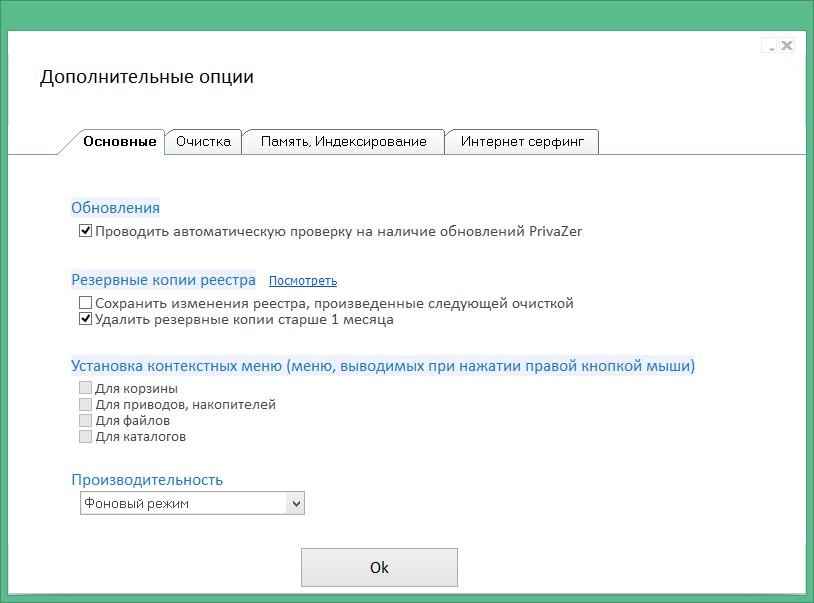Click the Обновления section heading

115,208
